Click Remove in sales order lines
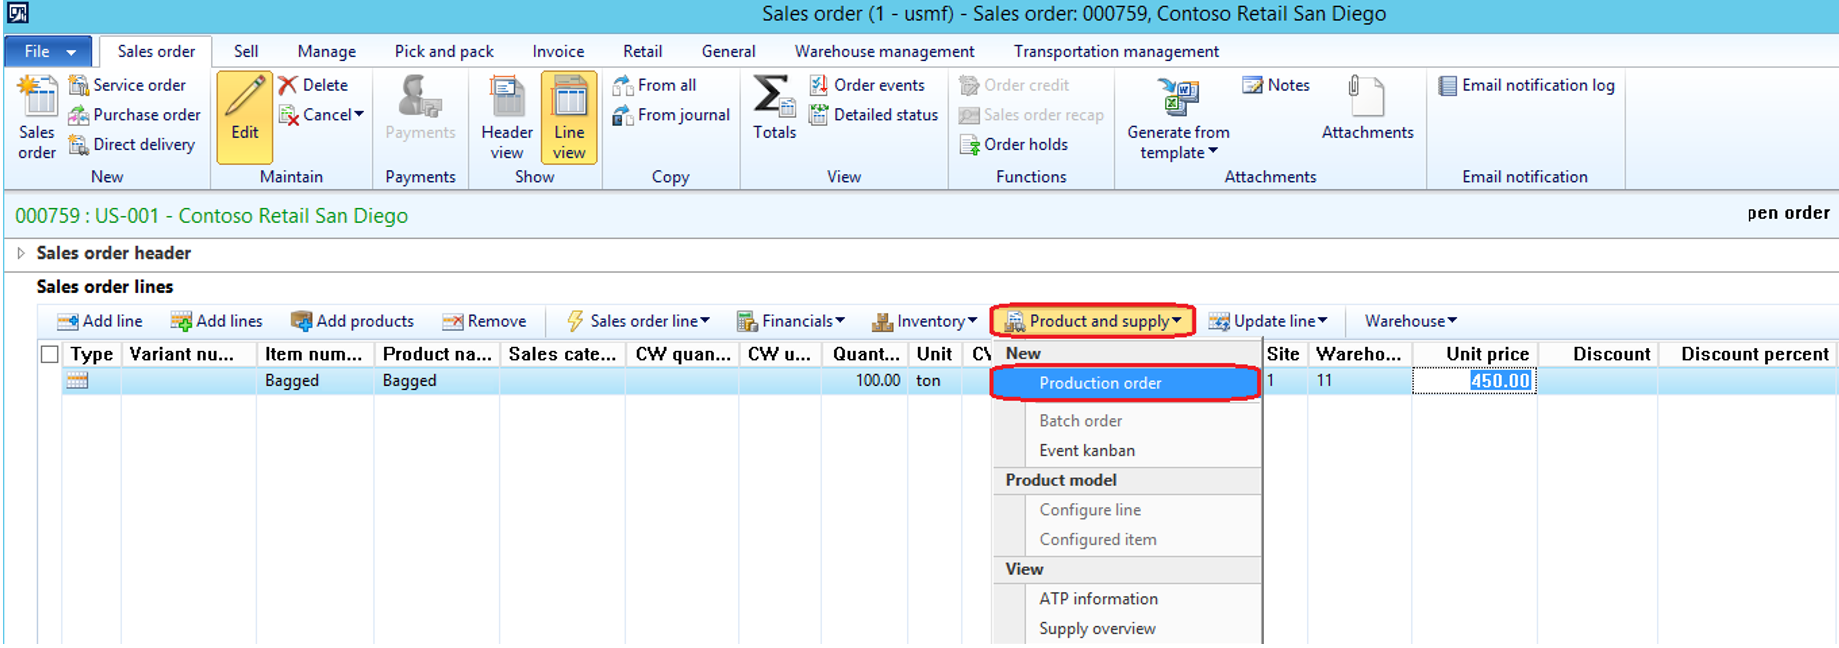Viewport: 1839px width, 648px height. point(484,321)
